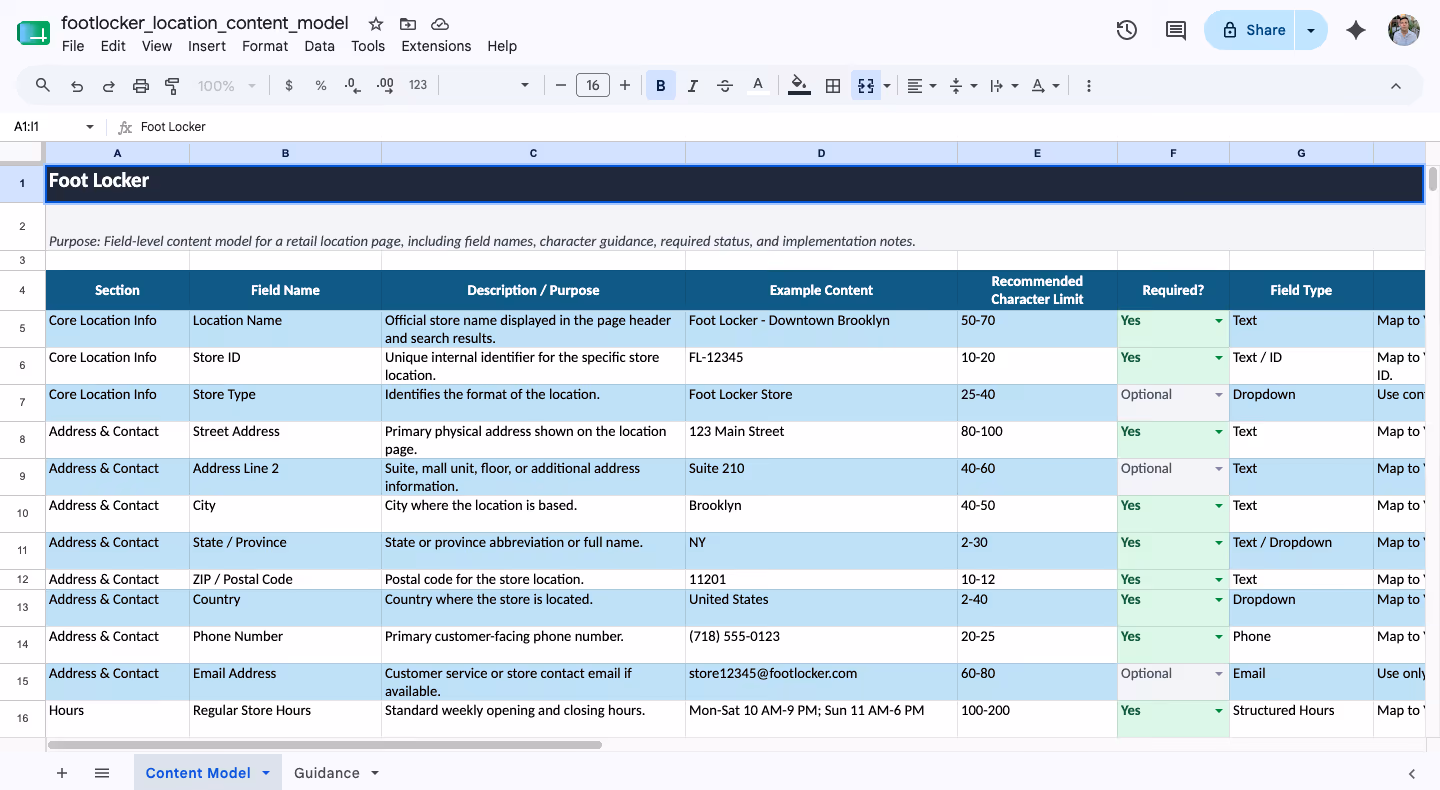Activate the paint format tool
Image resolution: width=1440 pixels, height=790 pixels.
point(172,86)
